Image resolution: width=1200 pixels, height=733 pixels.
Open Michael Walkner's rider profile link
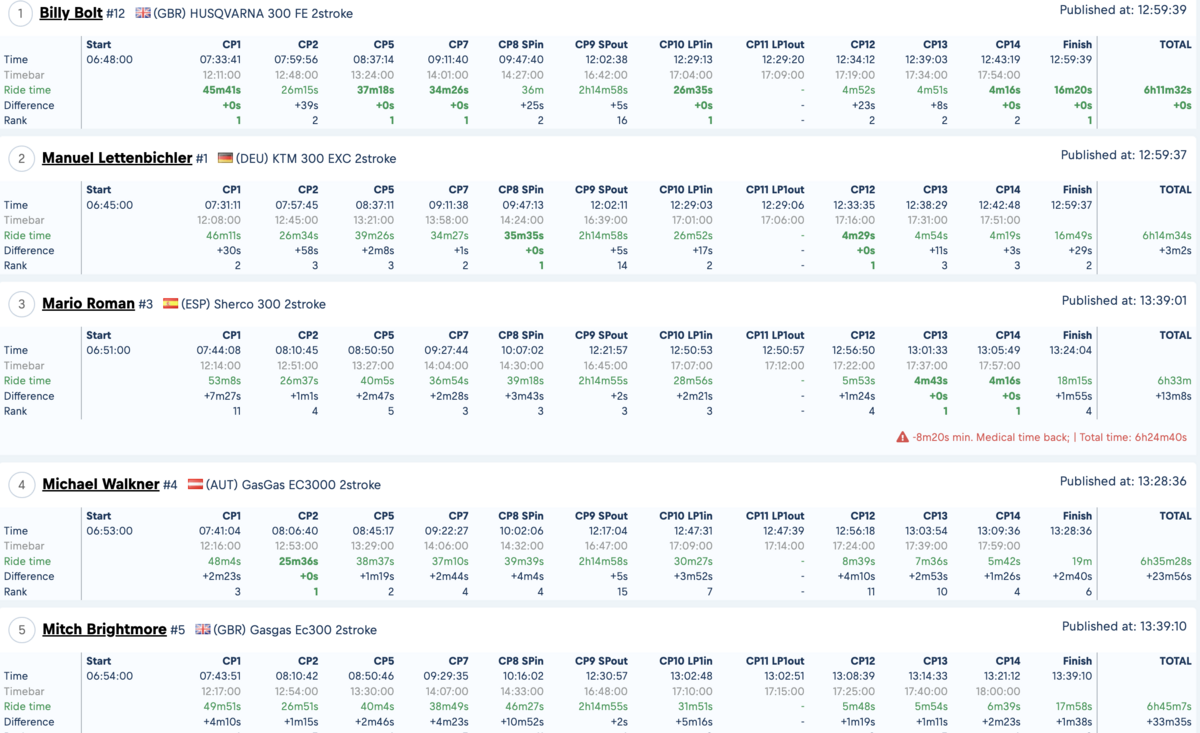coord(101,484)
